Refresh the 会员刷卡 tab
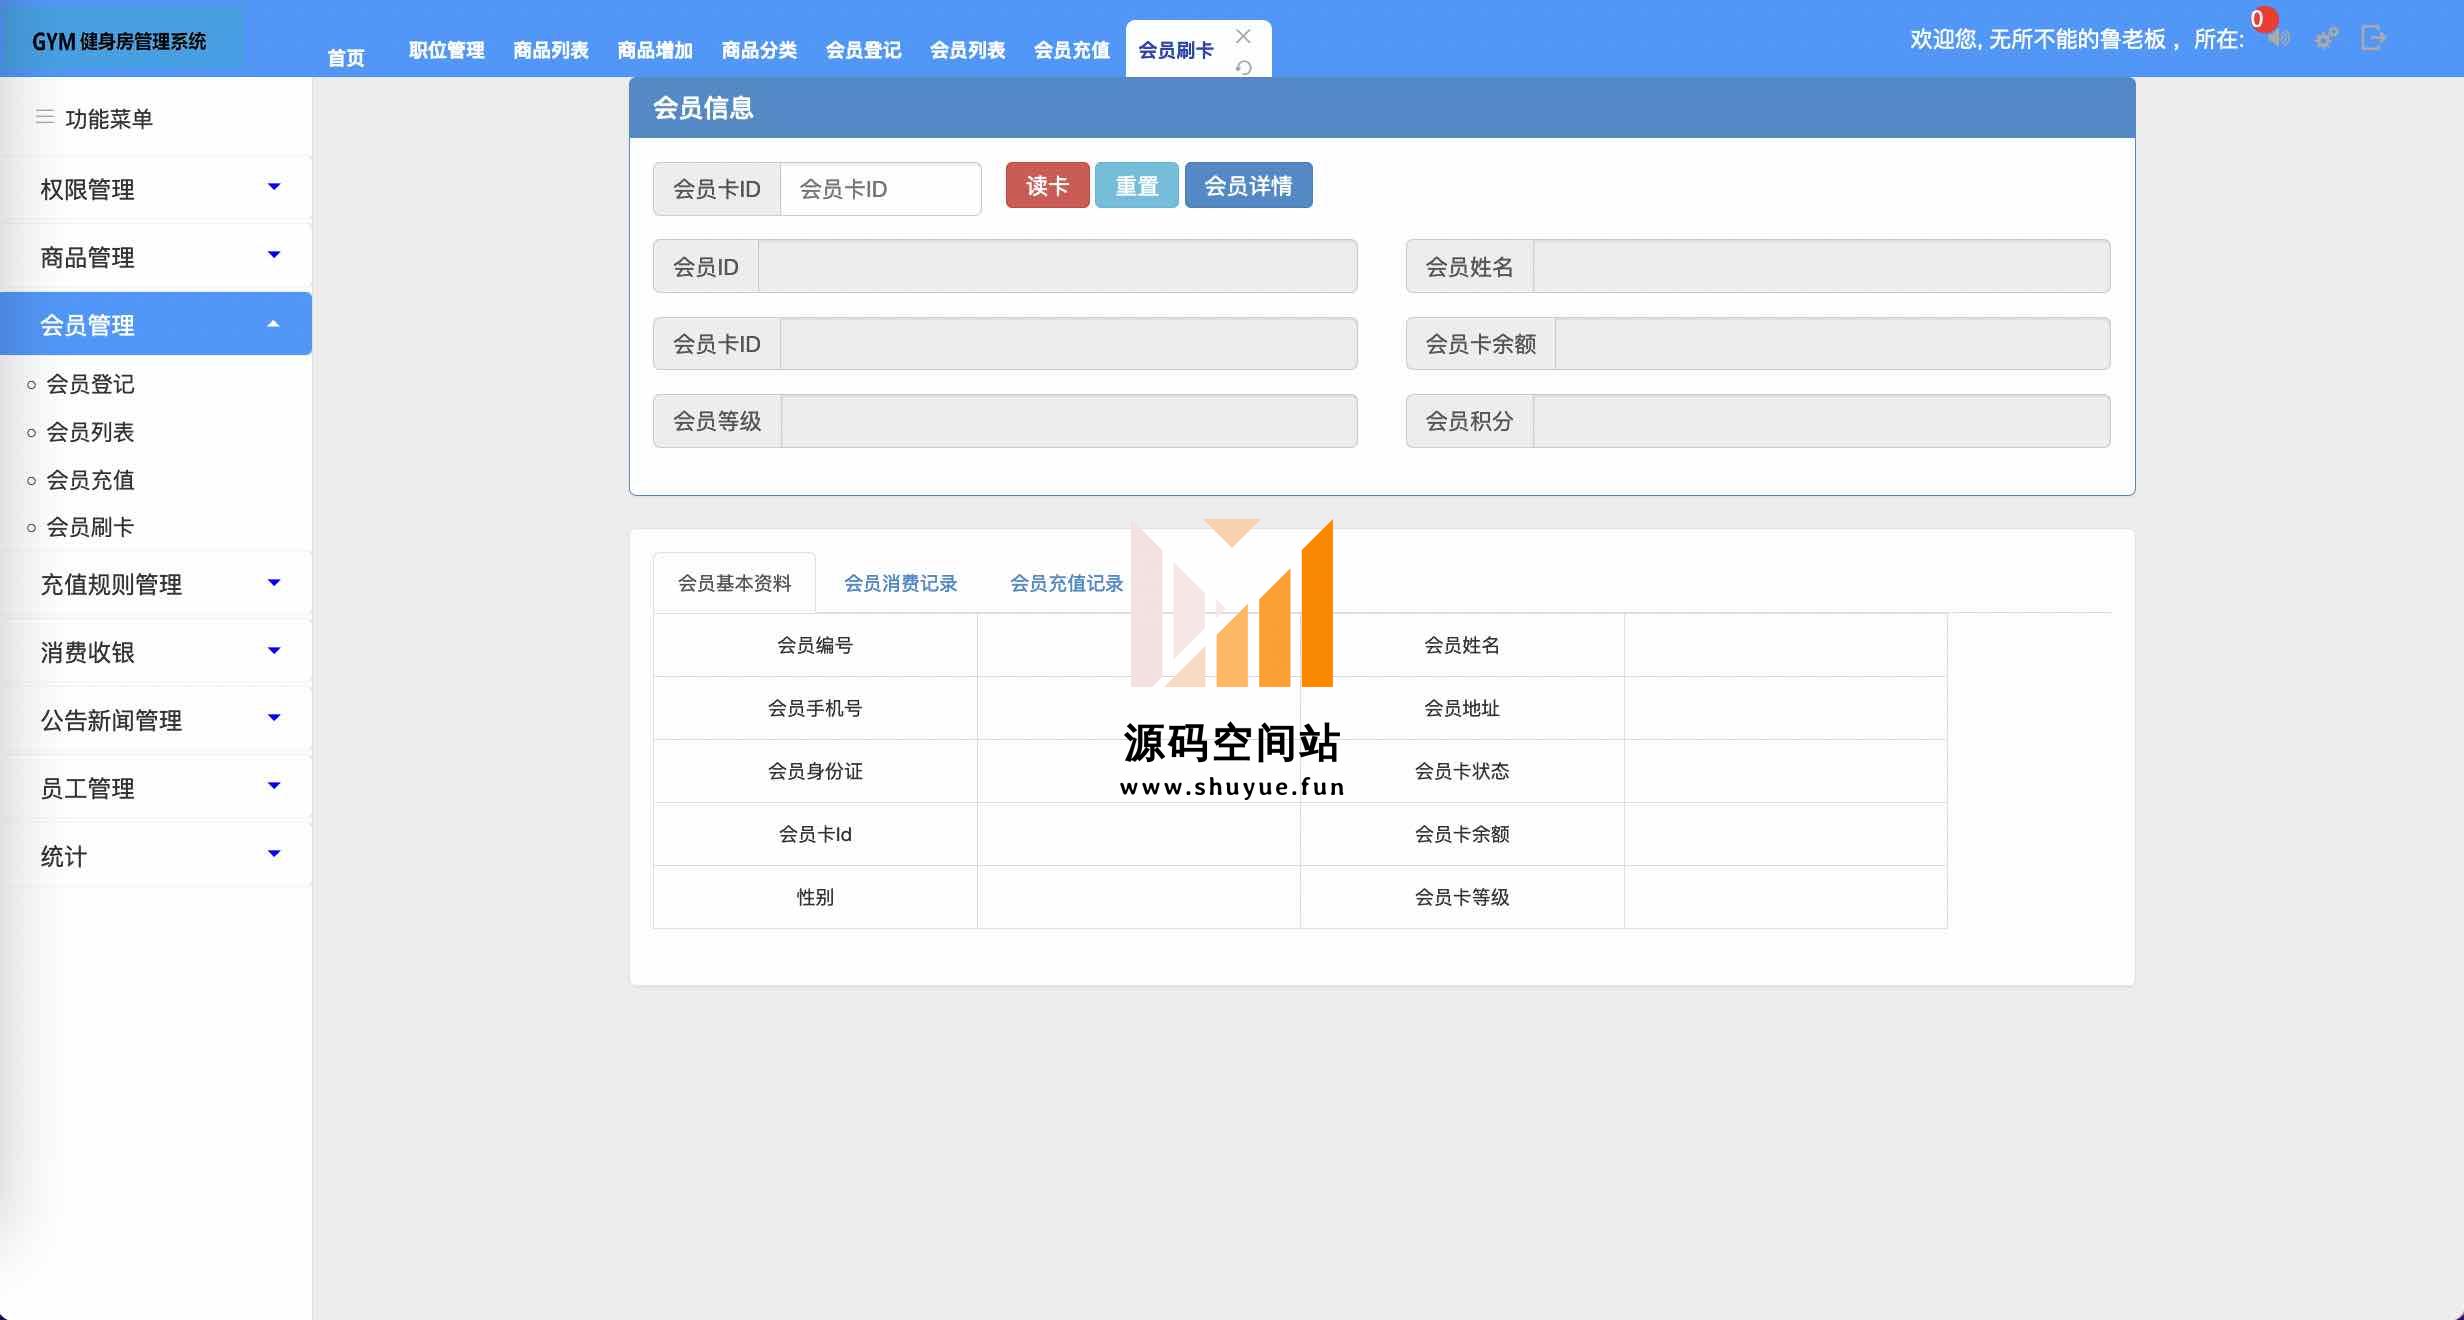This screenshot has width=2464, height=1320. click(x=1243, y=67)
